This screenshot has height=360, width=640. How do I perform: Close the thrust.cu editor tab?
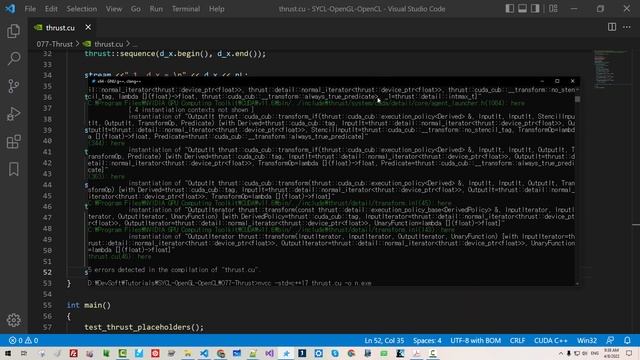tap(88, 27)
